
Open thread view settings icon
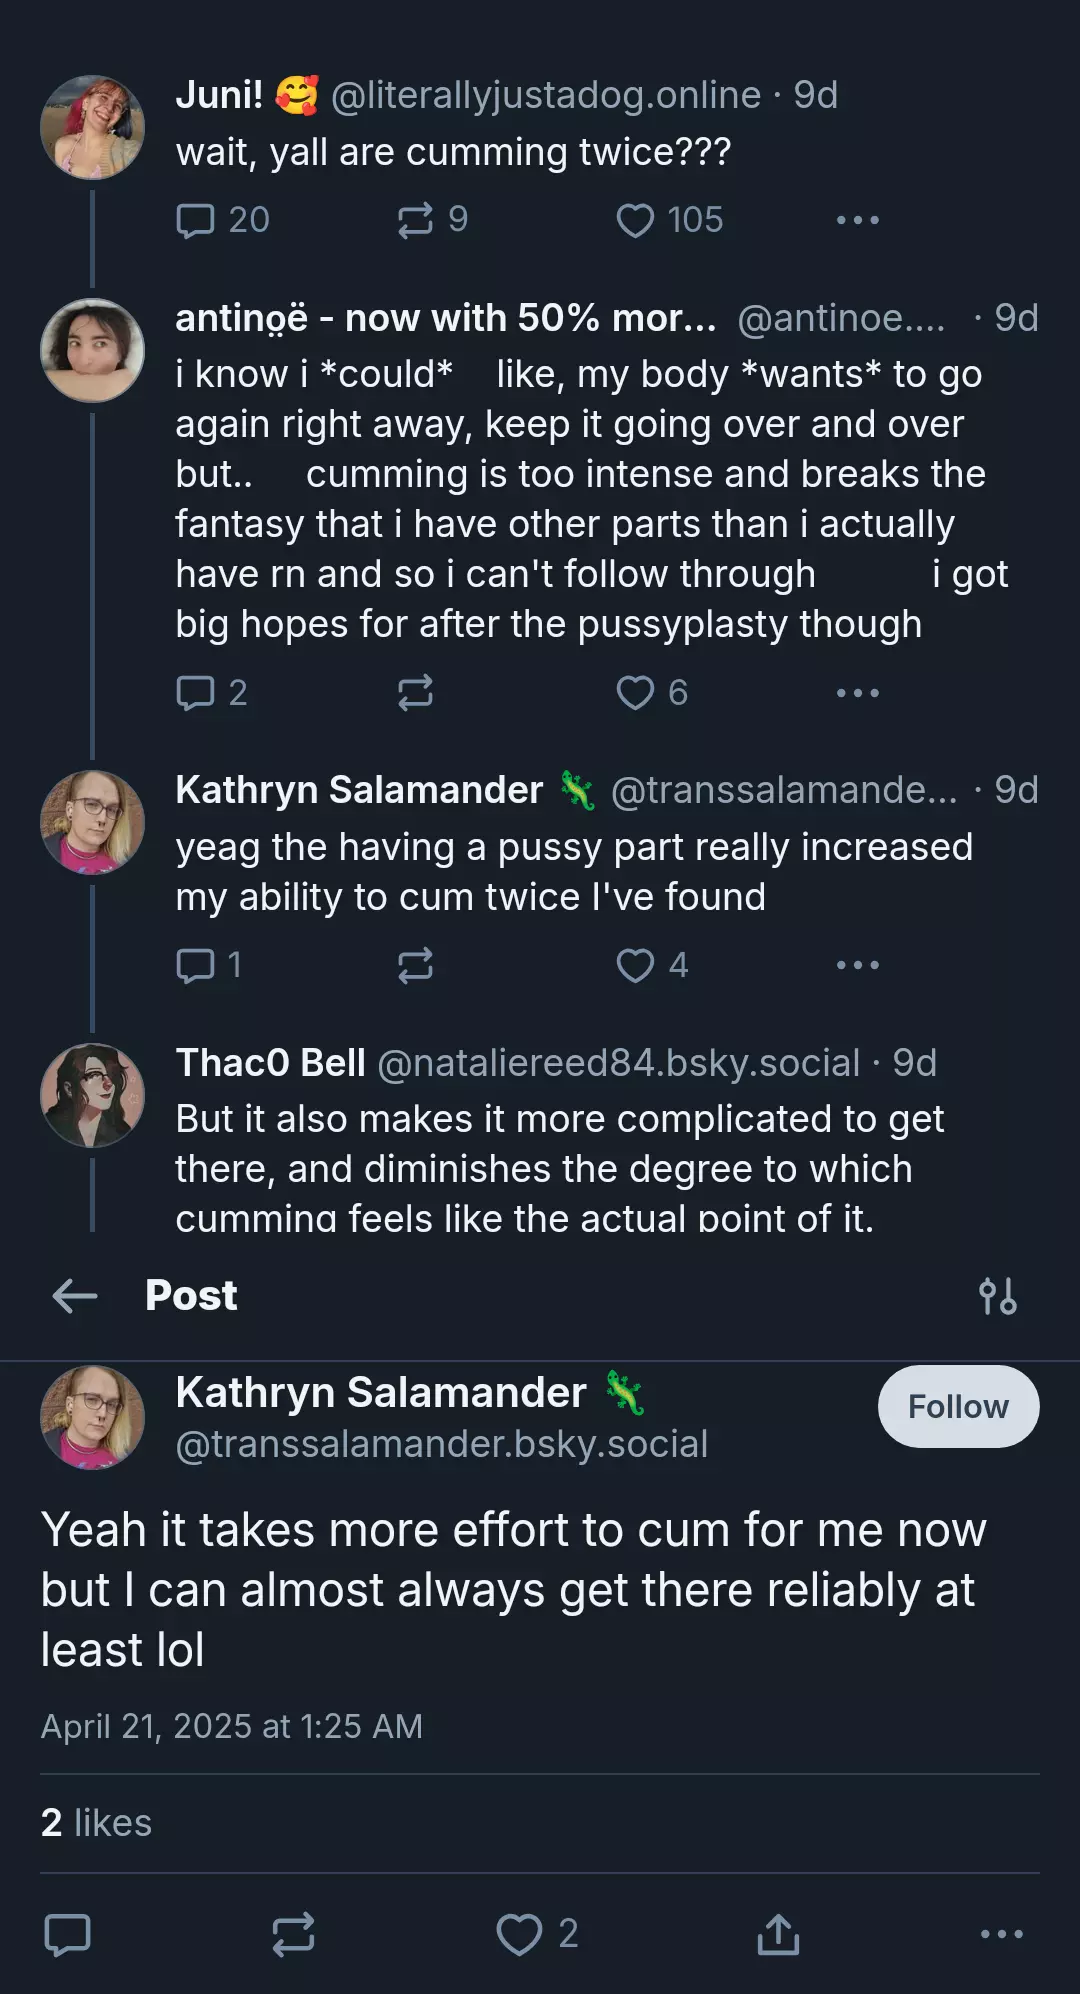[998, 1296]
